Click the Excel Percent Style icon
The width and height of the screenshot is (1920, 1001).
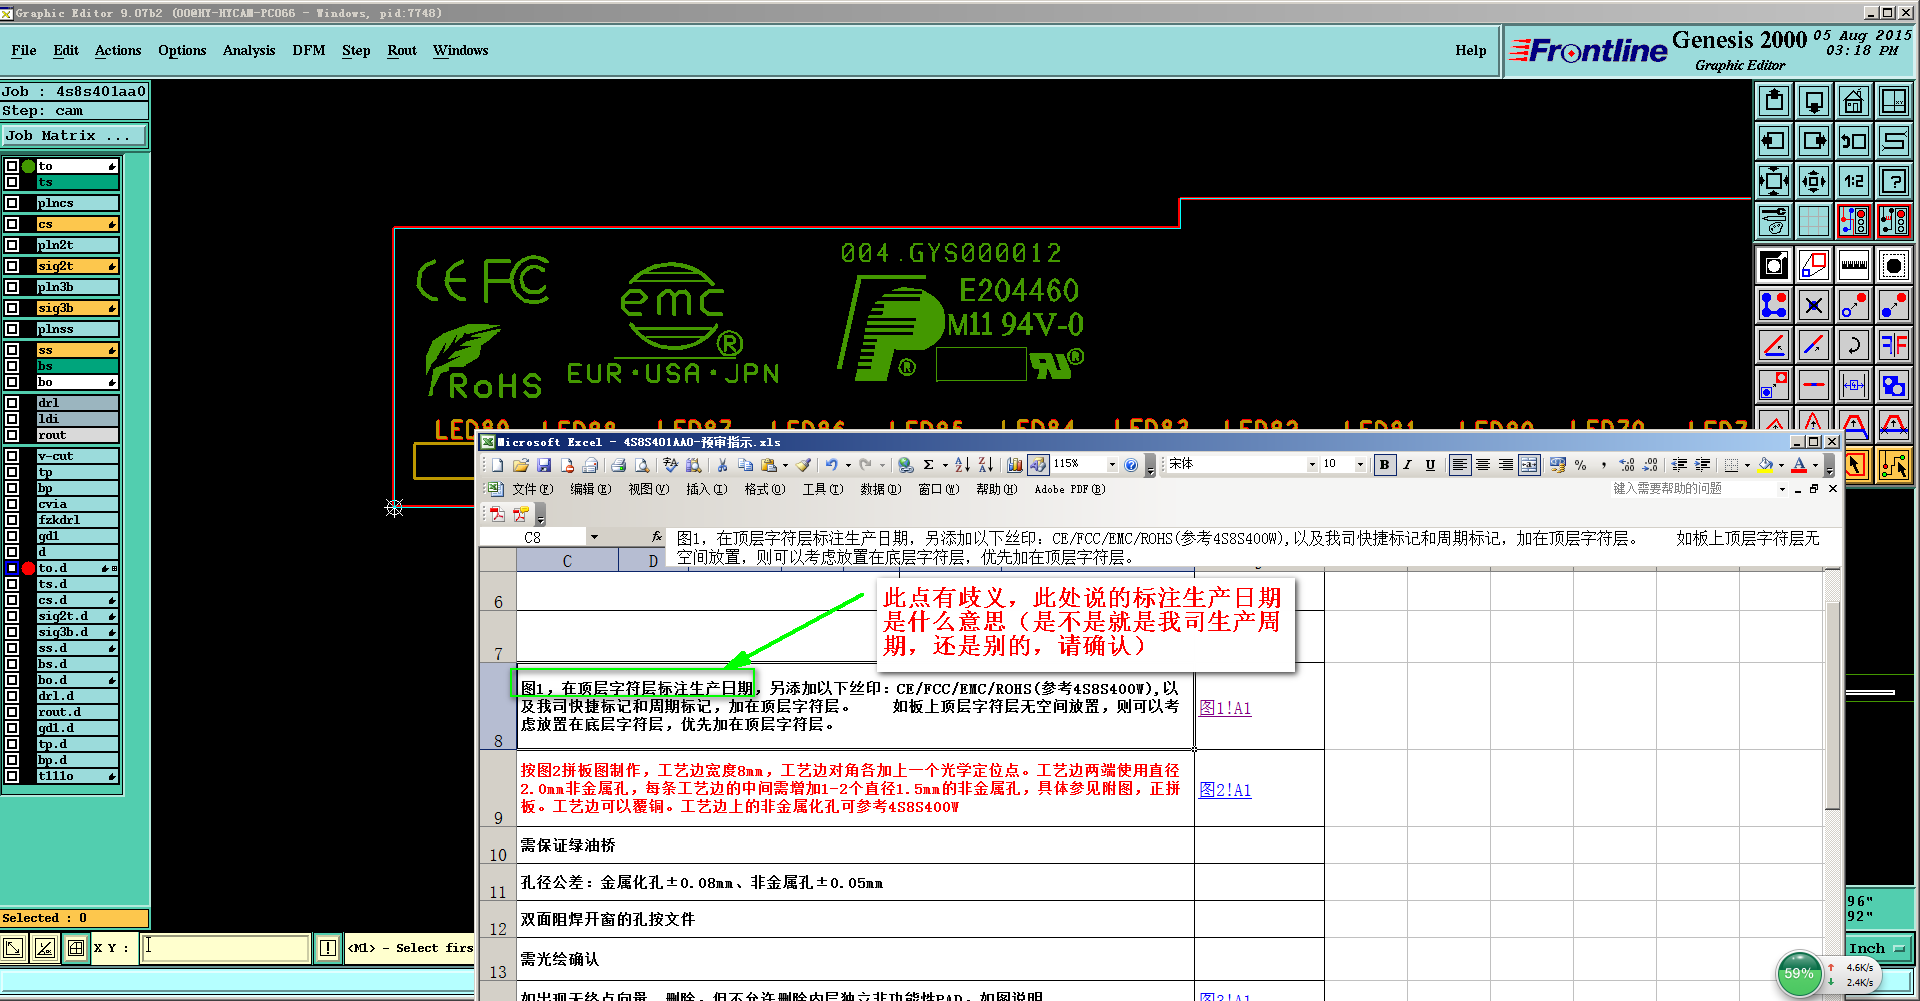(x=1580, y=465)
